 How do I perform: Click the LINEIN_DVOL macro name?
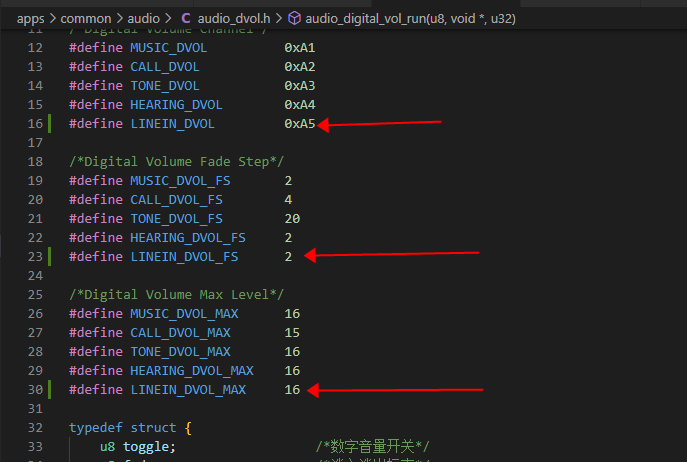pyautogui.click(x=173, y=124)
